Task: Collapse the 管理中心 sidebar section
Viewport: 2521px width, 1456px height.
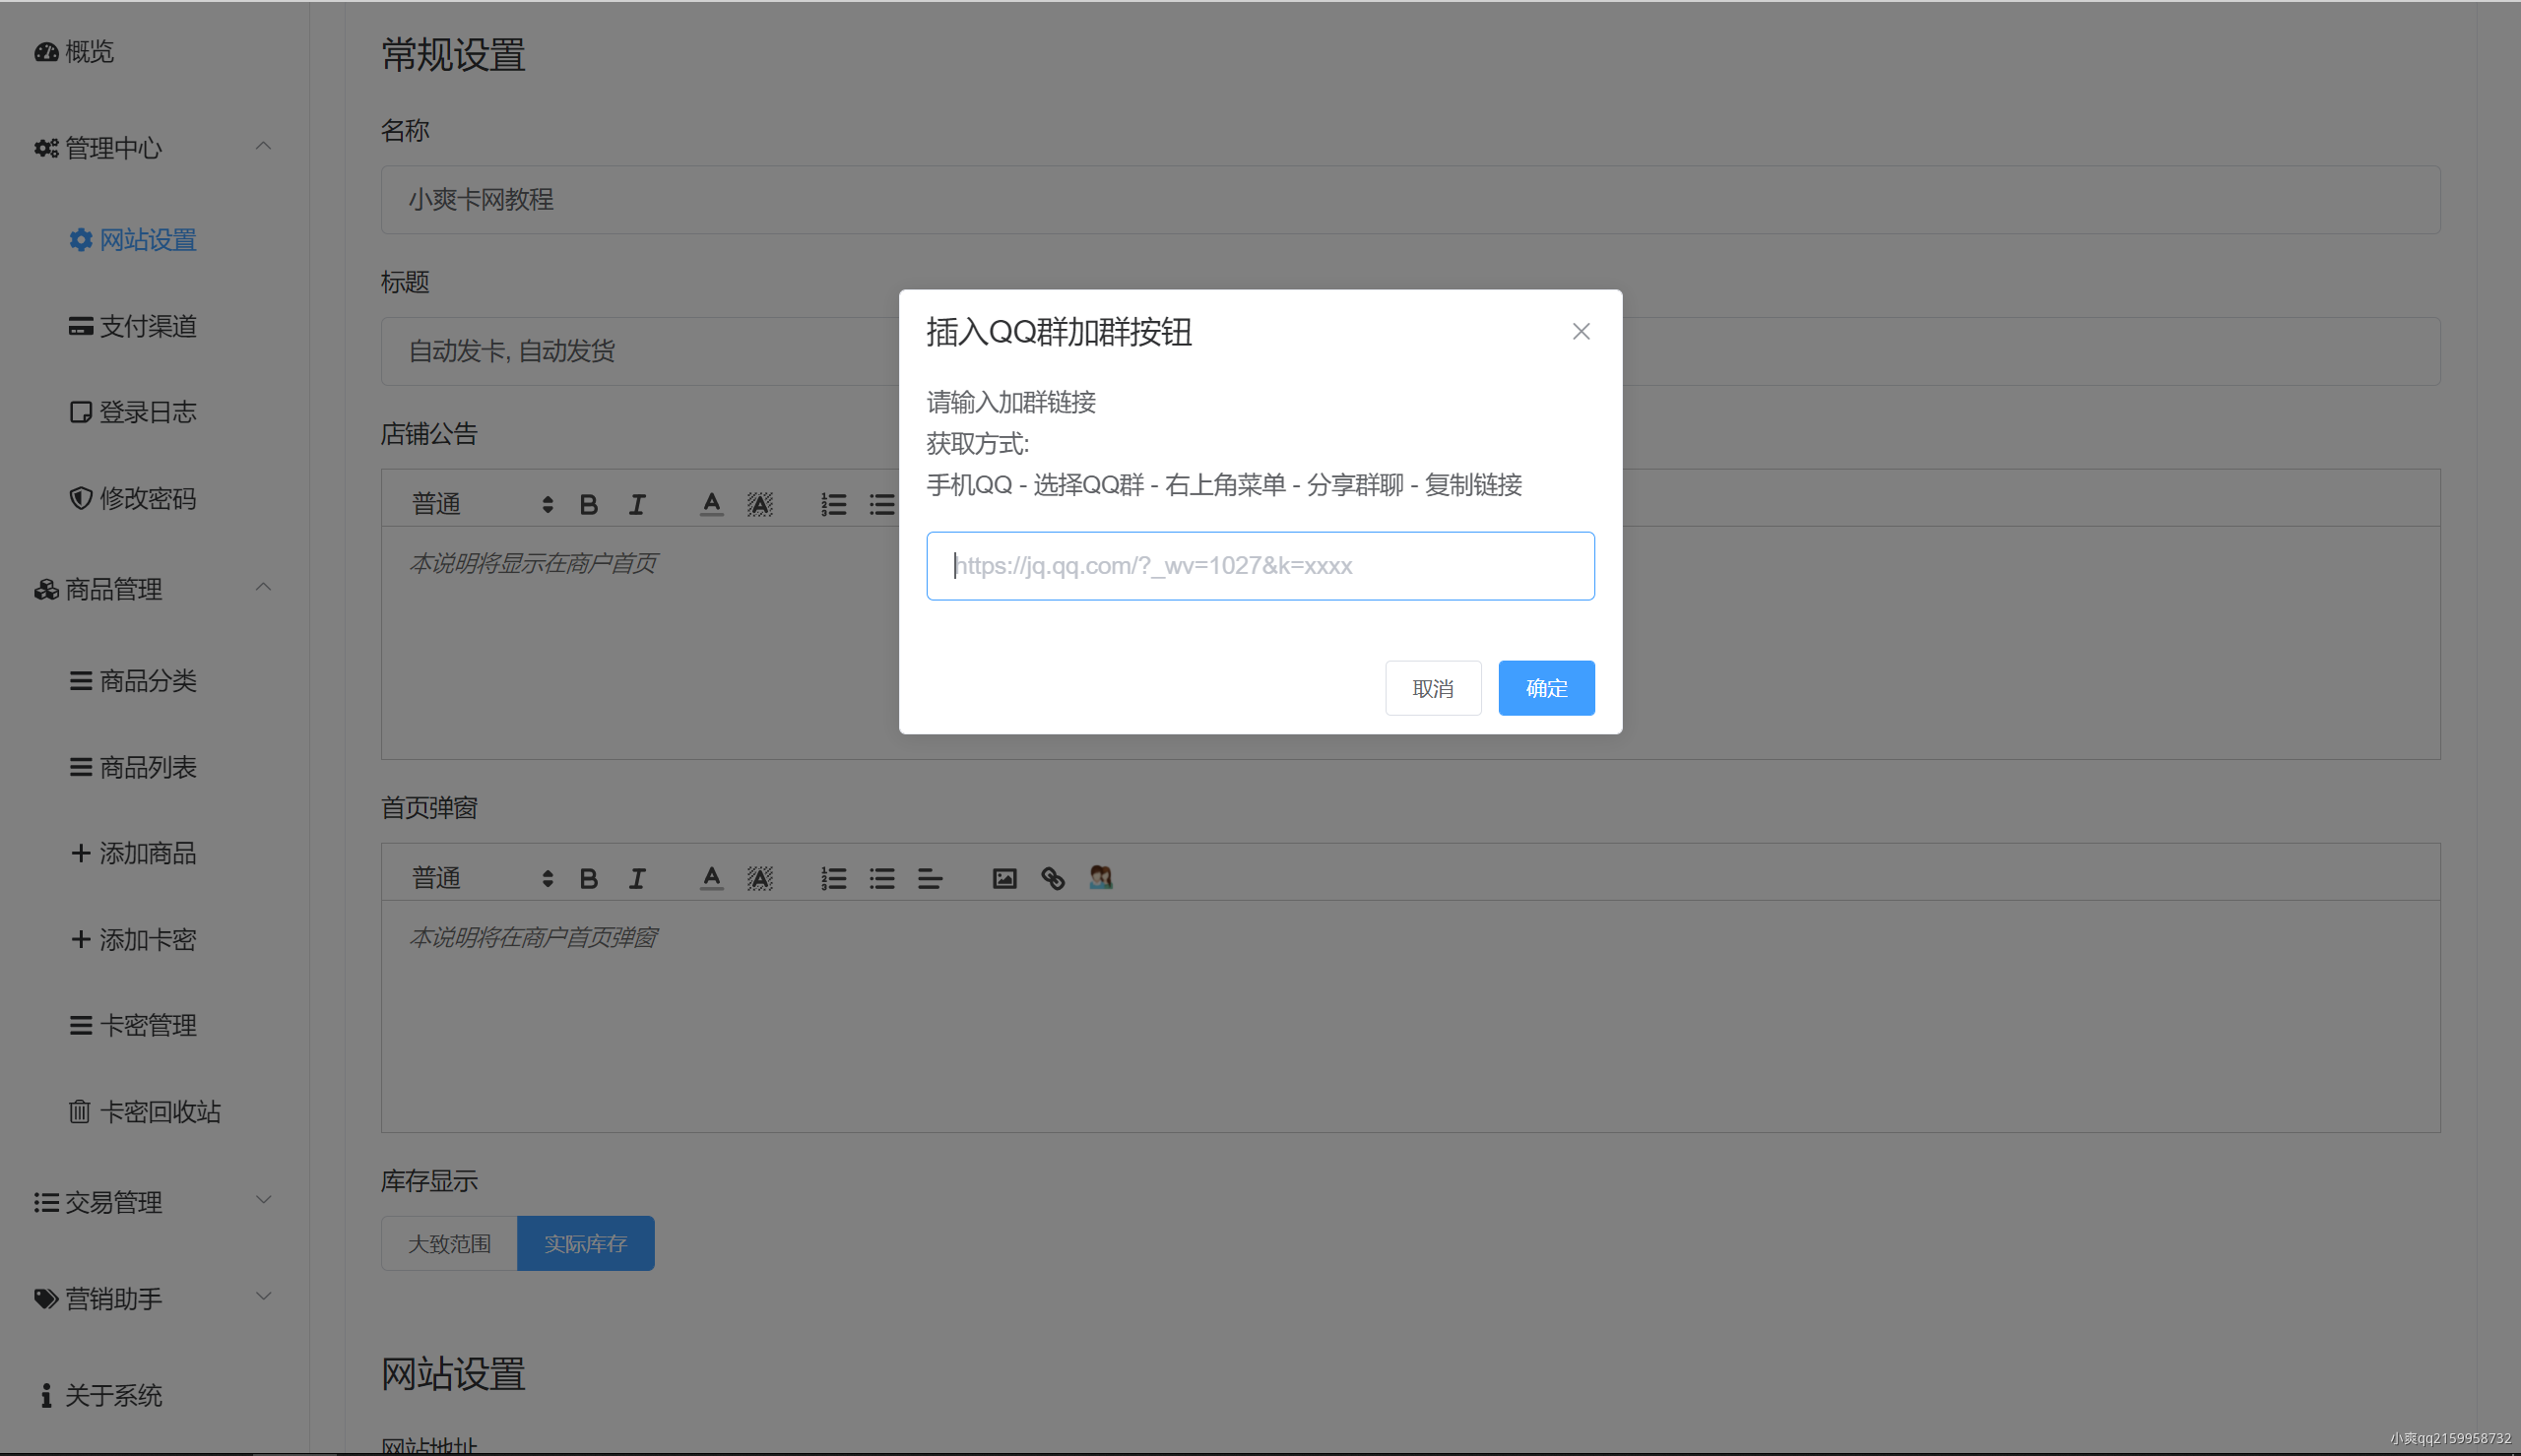Action: (153, 148)
